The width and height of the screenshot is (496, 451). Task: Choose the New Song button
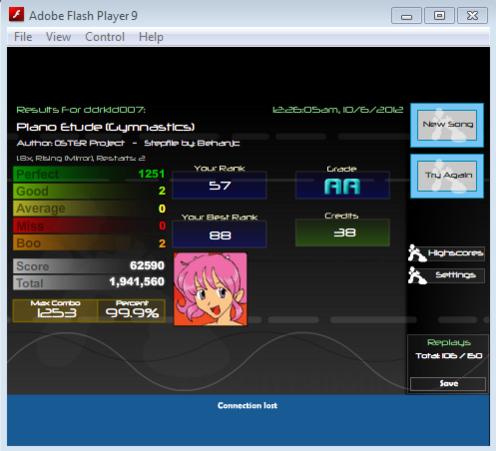click(x=447, y=125)
